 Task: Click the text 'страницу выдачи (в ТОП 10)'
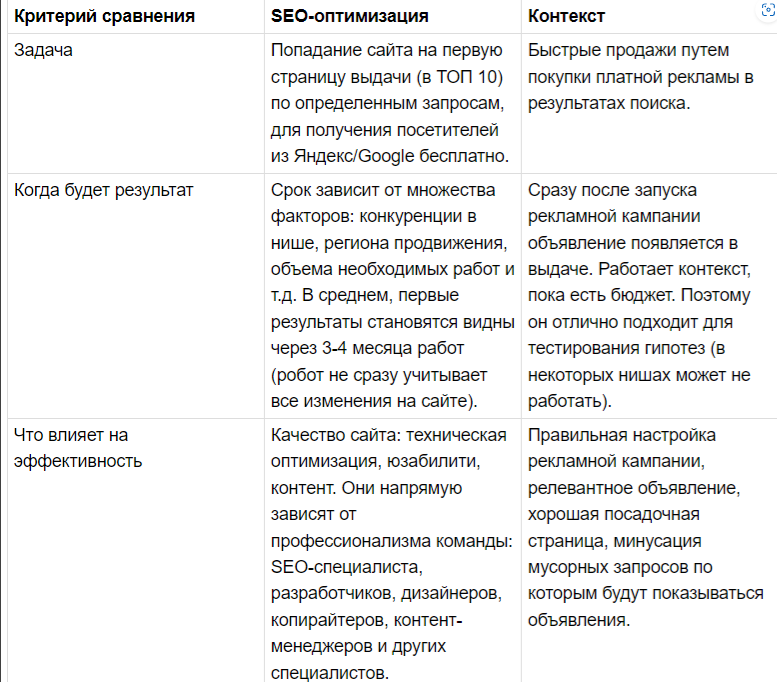point(387,77)
